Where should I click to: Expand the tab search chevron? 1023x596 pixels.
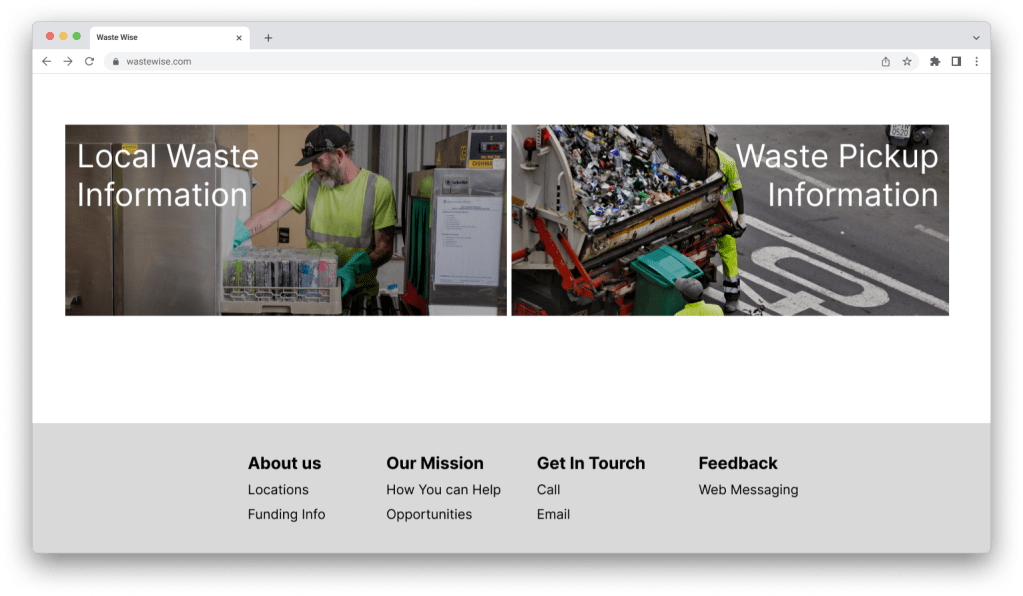(976, 38)
